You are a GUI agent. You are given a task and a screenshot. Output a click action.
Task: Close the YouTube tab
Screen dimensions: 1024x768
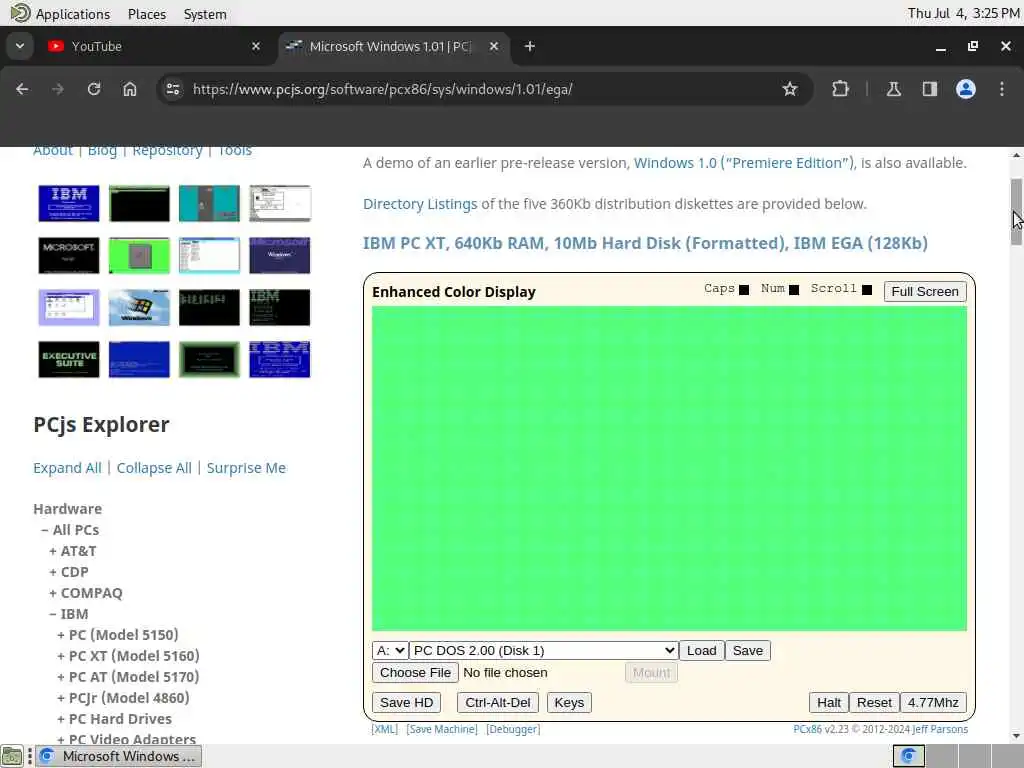[256, 46]
